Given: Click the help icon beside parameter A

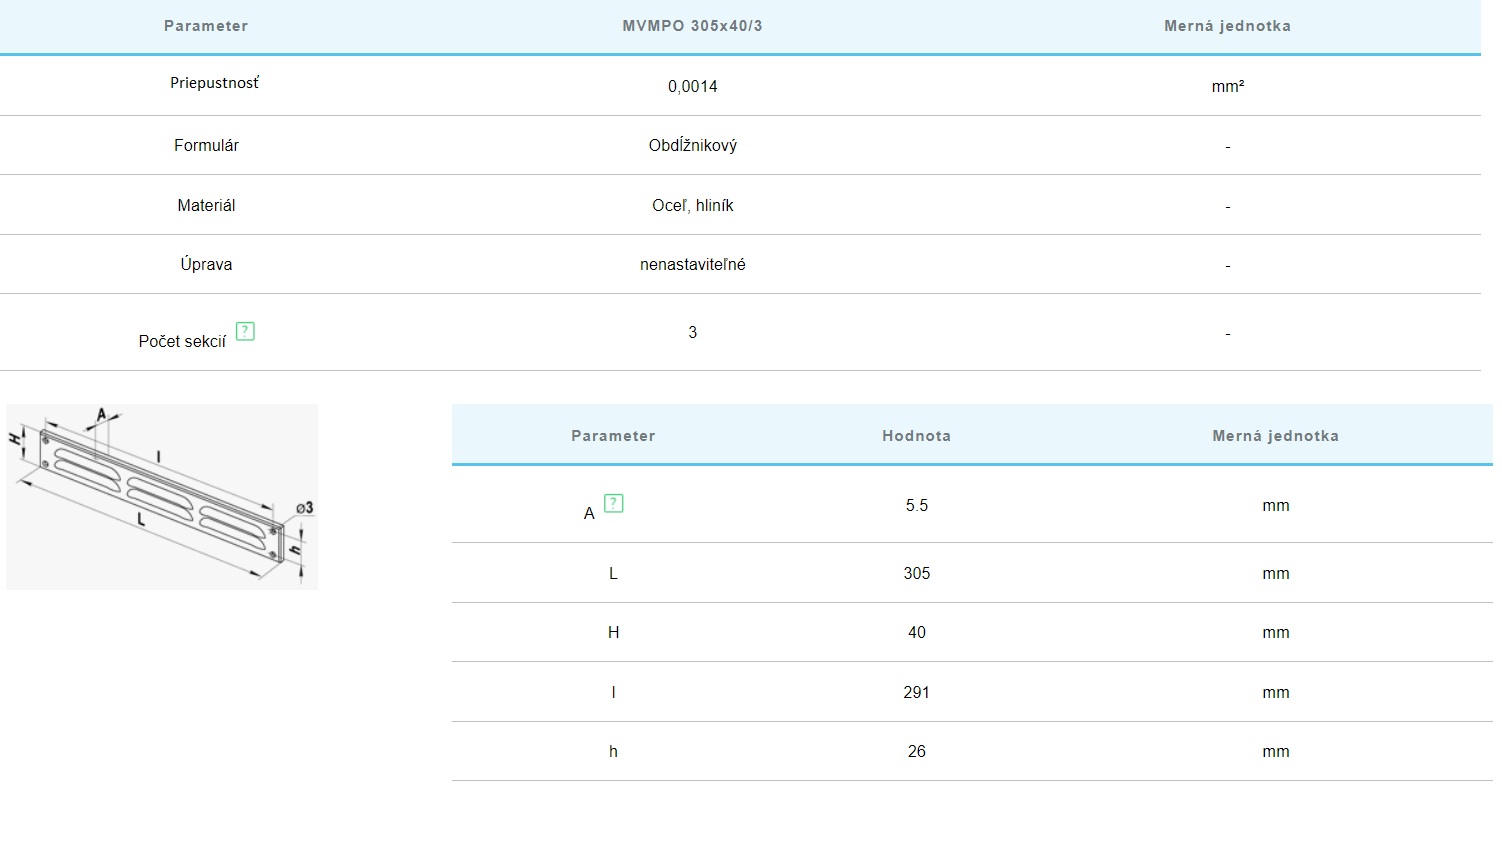Looking at the screenshot, I should 614,503.
